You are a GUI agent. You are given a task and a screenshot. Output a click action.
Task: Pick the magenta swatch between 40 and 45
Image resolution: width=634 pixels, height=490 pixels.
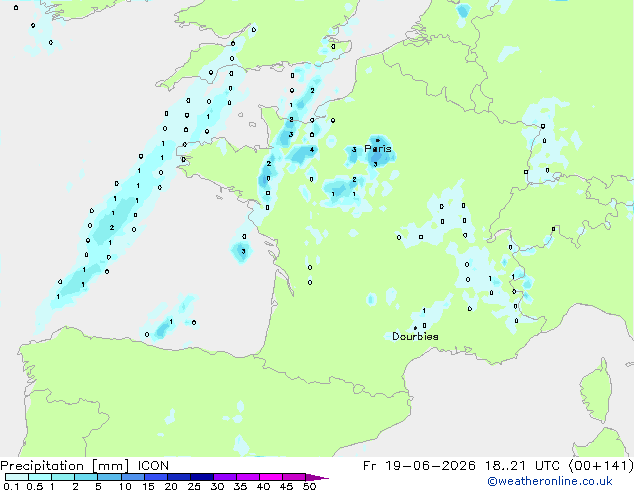coord(271,477)
